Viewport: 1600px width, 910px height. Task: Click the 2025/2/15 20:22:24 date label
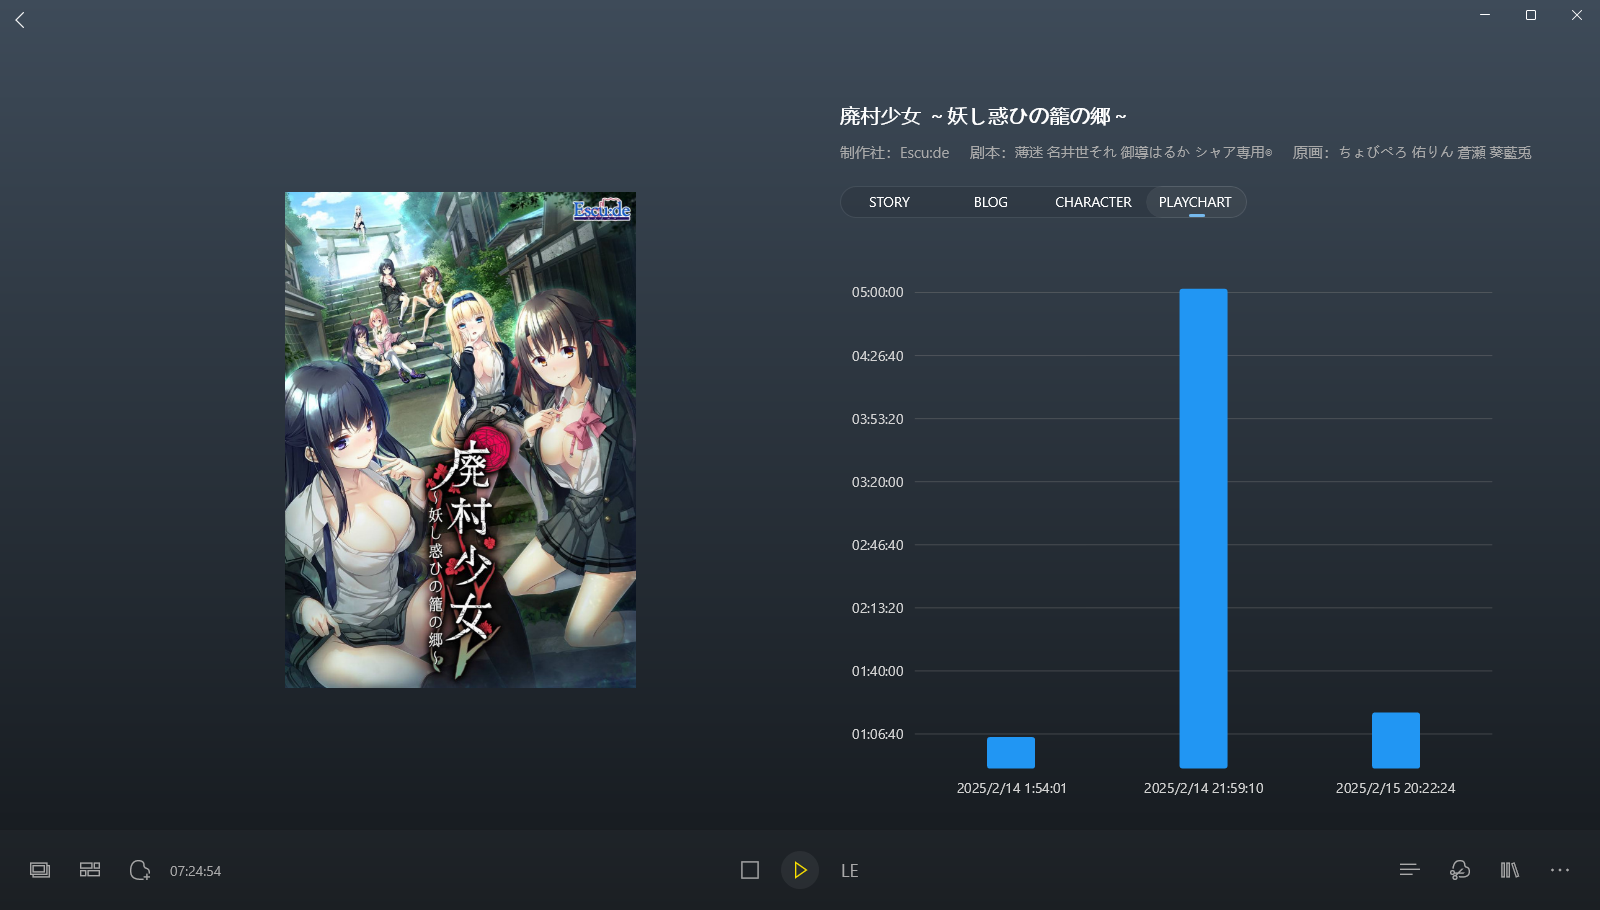pos(1396,788)
